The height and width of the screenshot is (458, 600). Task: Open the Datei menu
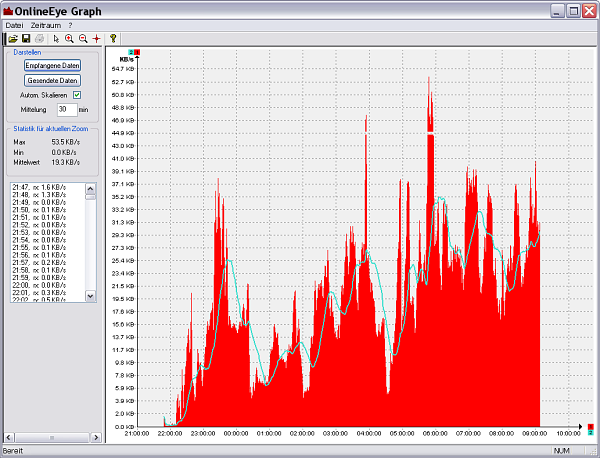(15, 24)
